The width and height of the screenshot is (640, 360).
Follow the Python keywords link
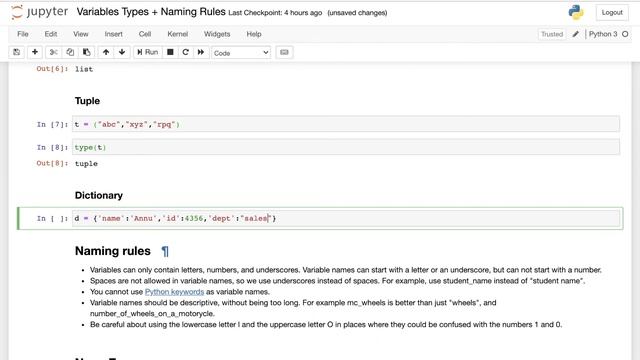click(174, 292)
